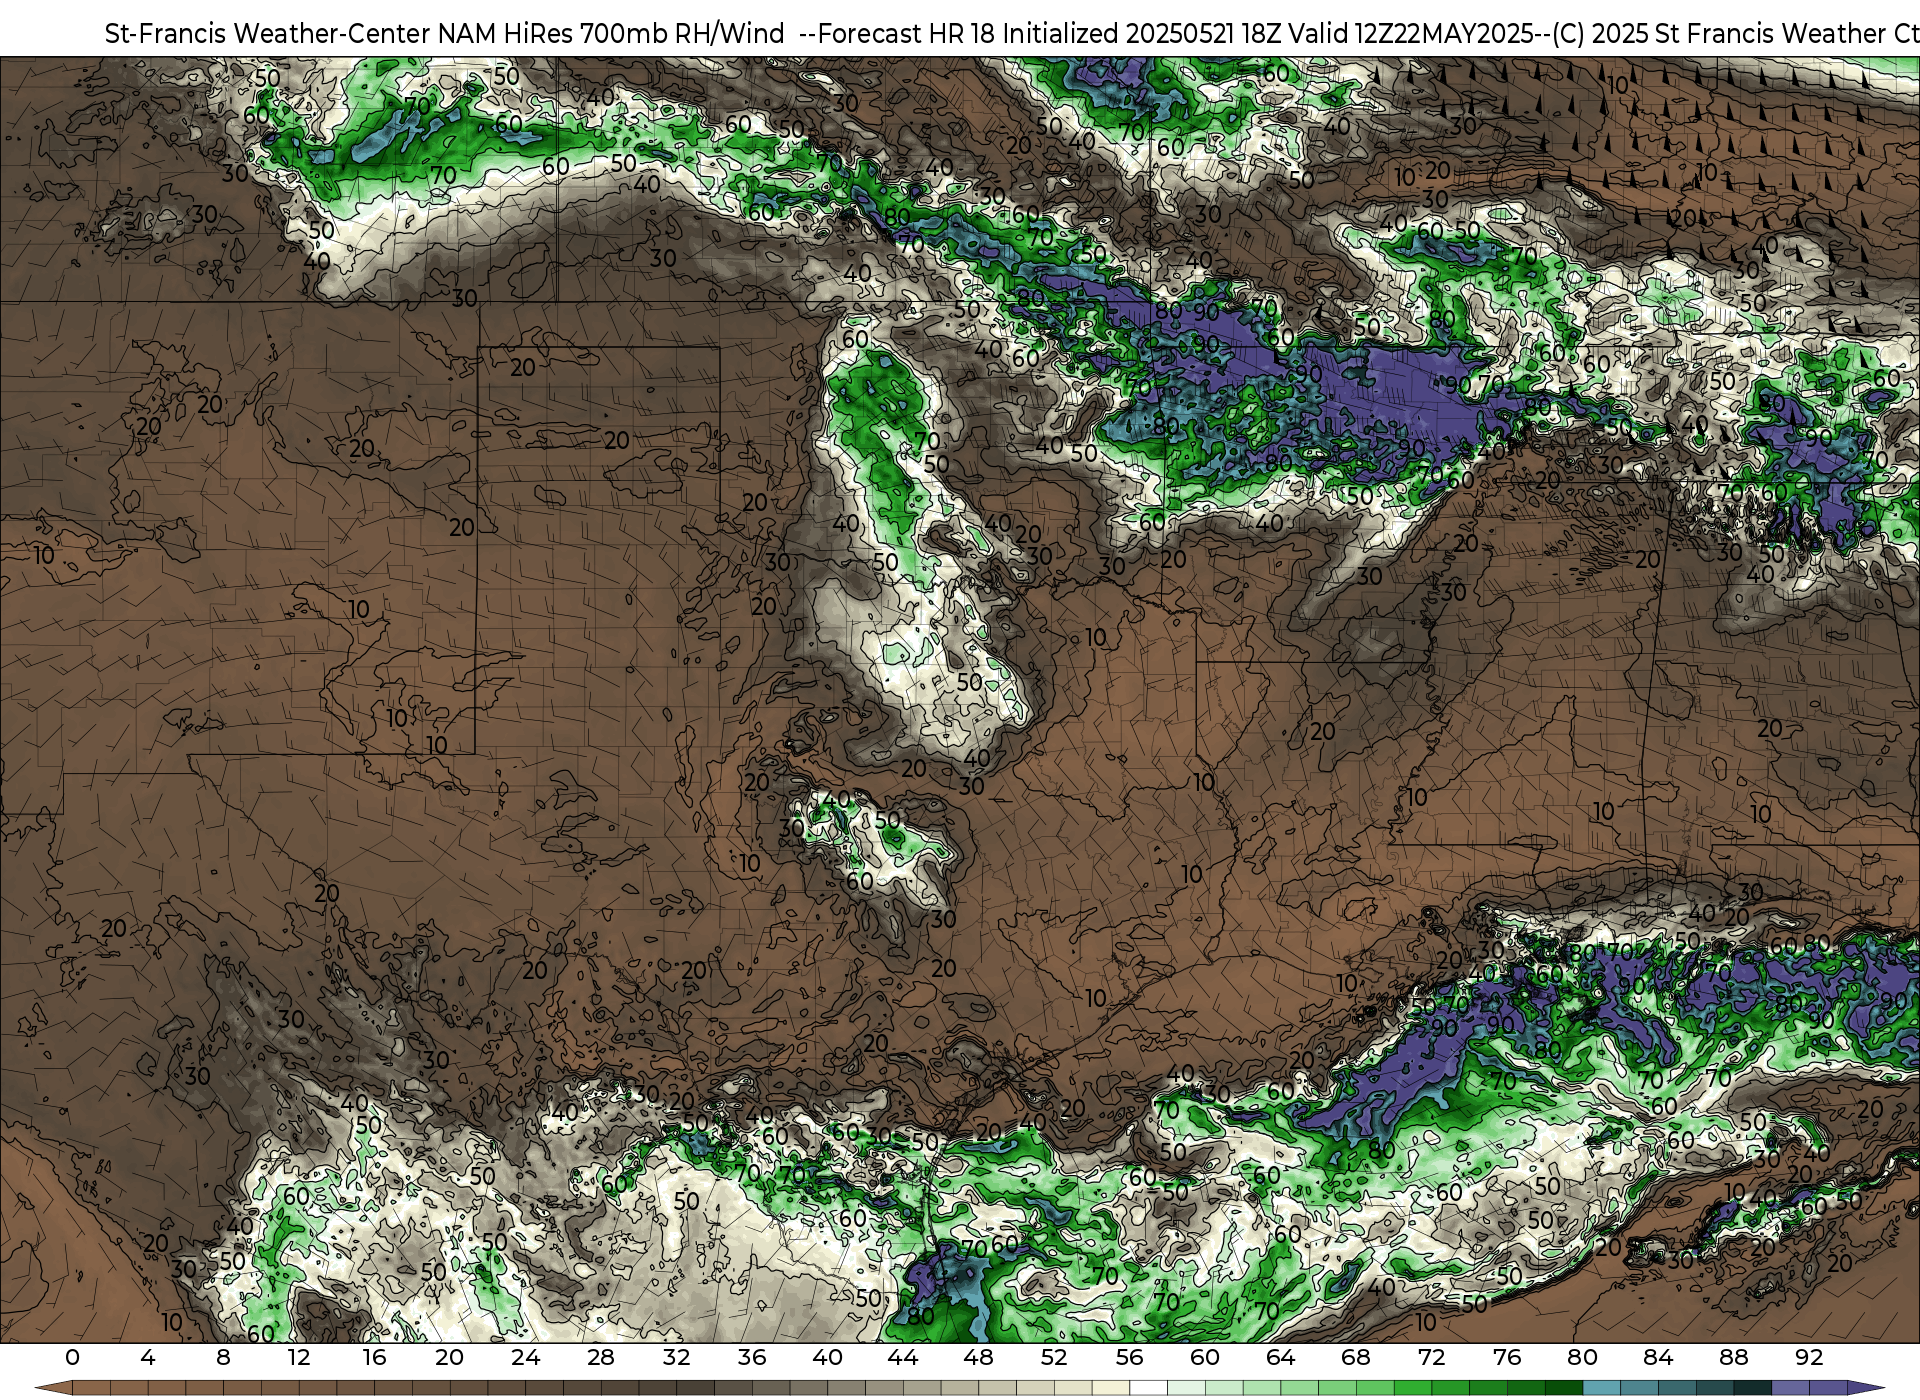Click the '52' label on the color scale
1920x1400 pixels.
coord(1054,1357)
